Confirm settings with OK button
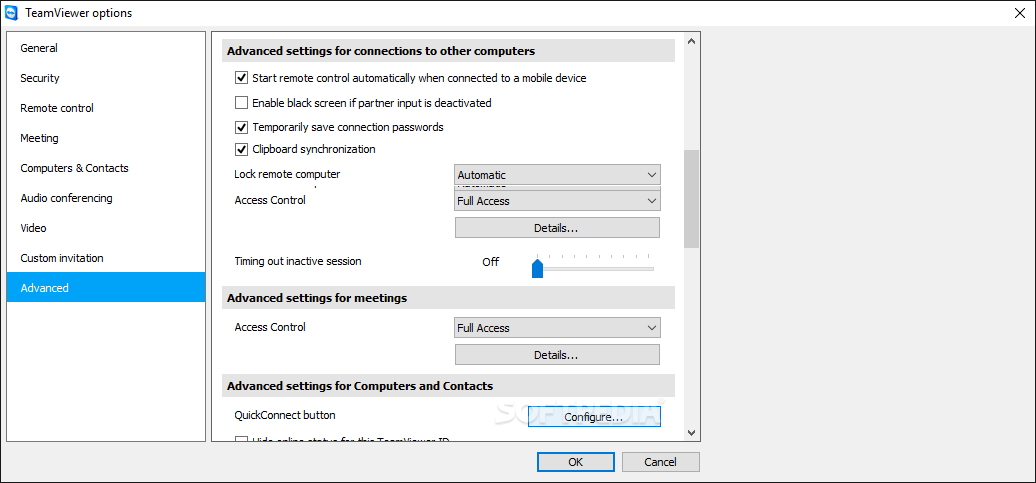Image resolution: width=1036 pixels, height=483 pixels. pyautogui.click(x=575, y=462)
